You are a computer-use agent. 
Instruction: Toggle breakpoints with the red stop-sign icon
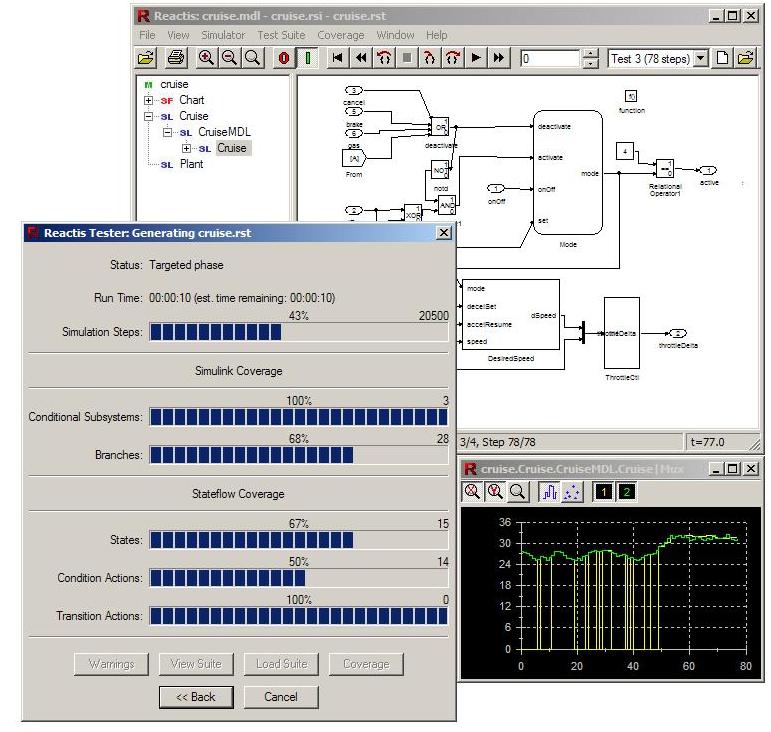(284, 58)
